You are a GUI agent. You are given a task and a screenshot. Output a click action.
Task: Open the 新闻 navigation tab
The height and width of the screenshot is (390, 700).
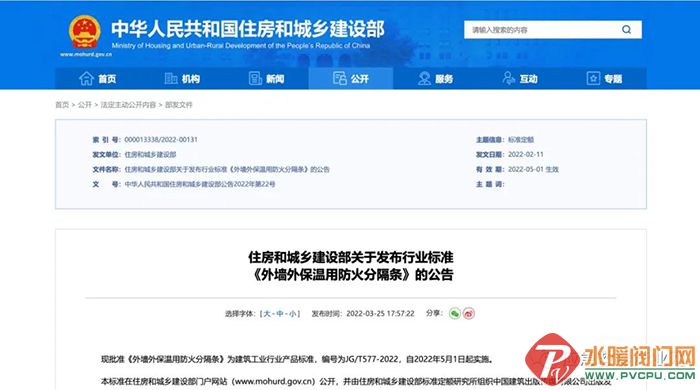click(x=266, y=79)
